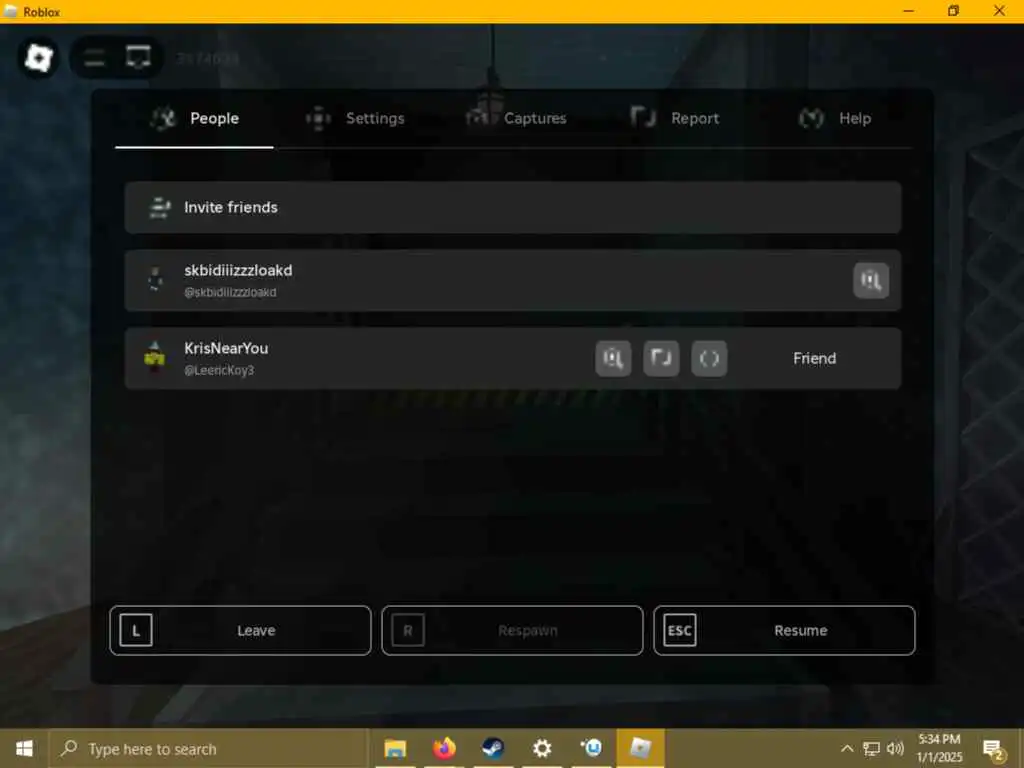Show hidden system tray icons

pos(846,748)
